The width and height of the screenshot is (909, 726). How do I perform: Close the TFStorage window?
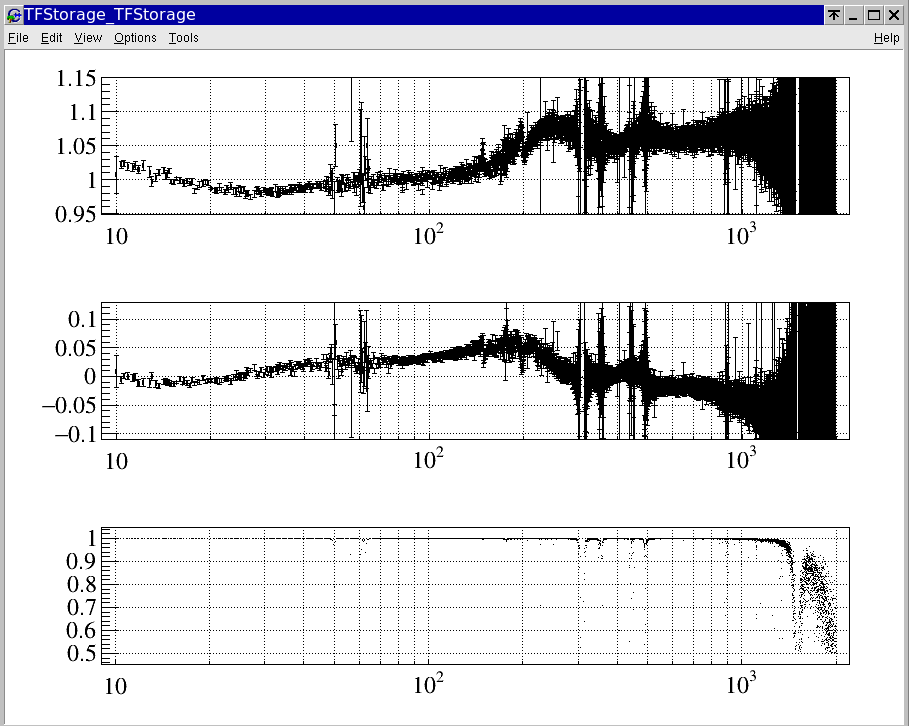click(x=893, y=15)
